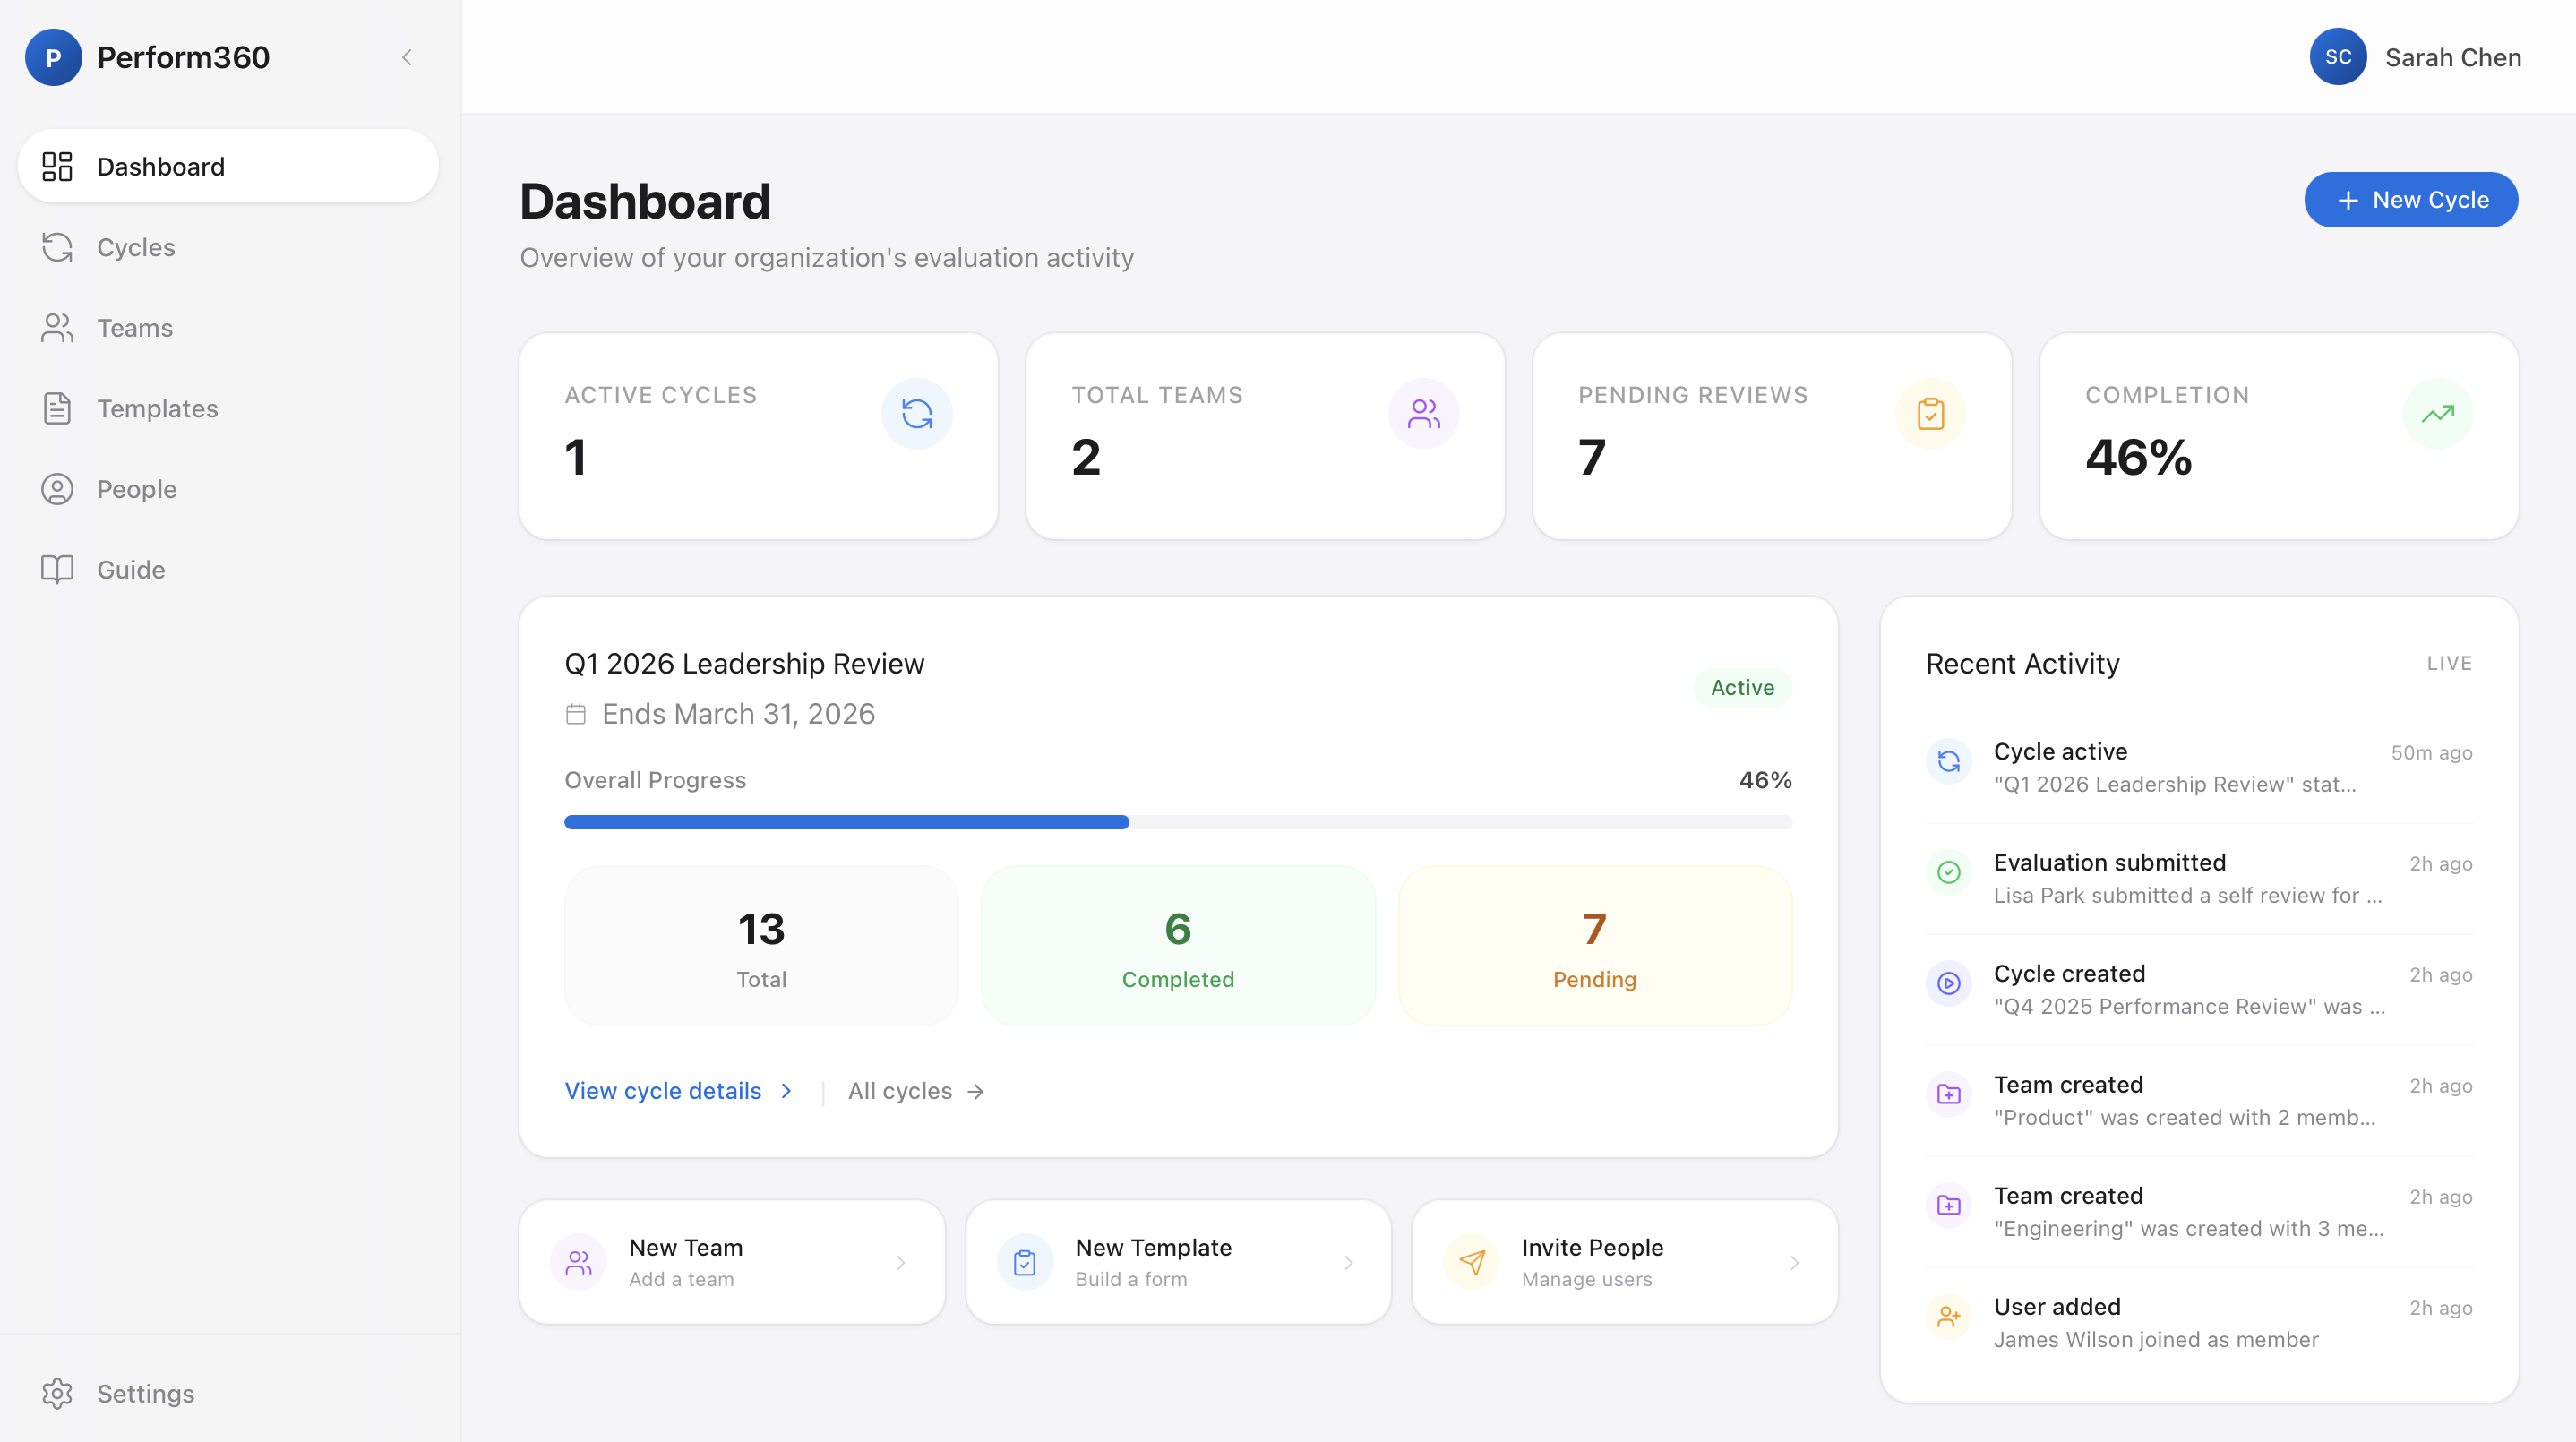The width and height of the screenshot is (2576, 1442).
Task: Click the Templates document icon
Action: (x=57, y=408)
